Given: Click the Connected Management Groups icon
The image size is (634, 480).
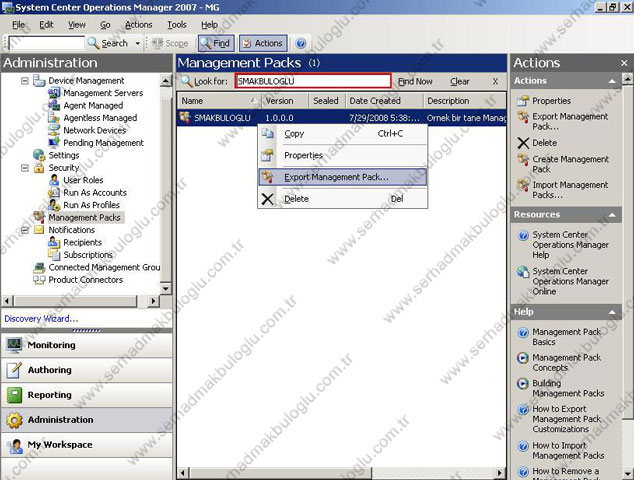Looking at the screenshot, I should click(39, 267).
